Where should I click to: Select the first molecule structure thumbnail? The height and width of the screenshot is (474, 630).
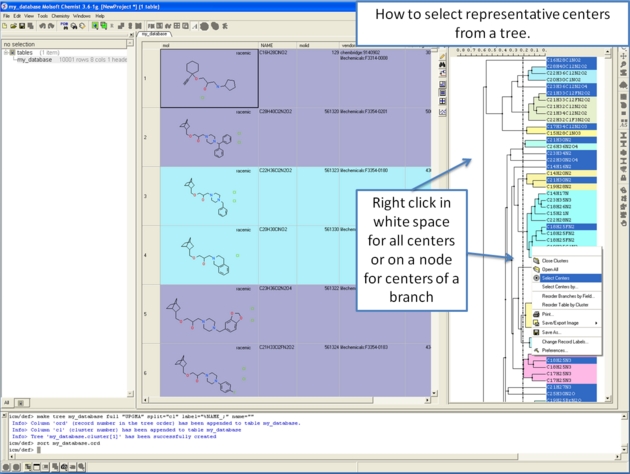point(208,78)
